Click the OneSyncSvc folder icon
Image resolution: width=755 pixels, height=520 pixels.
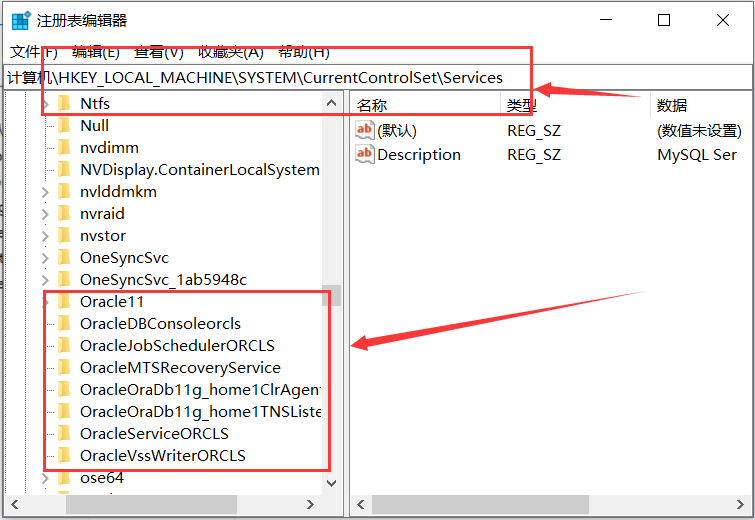coord(64,258)
